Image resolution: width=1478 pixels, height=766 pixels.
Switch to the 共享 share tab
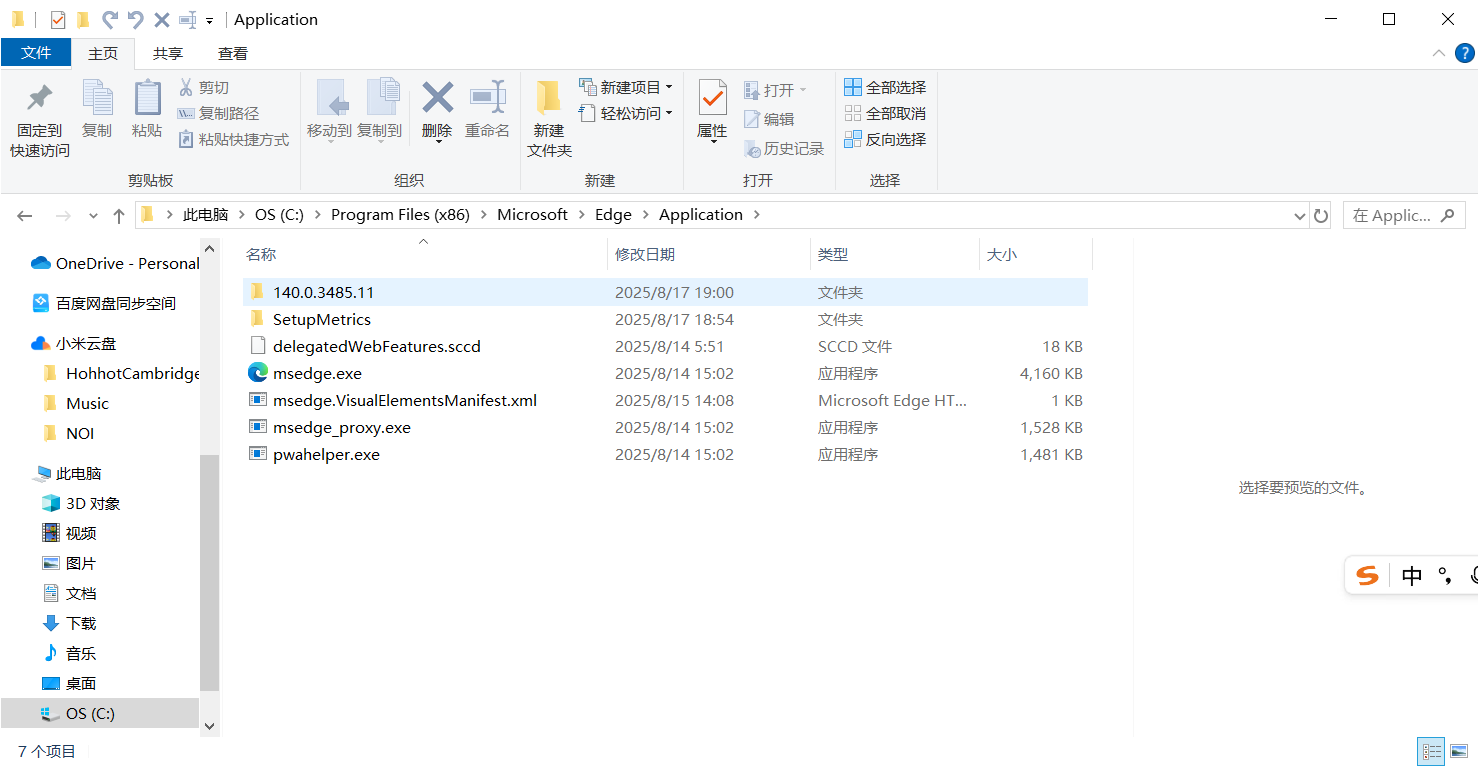click(x=168, y=54)
